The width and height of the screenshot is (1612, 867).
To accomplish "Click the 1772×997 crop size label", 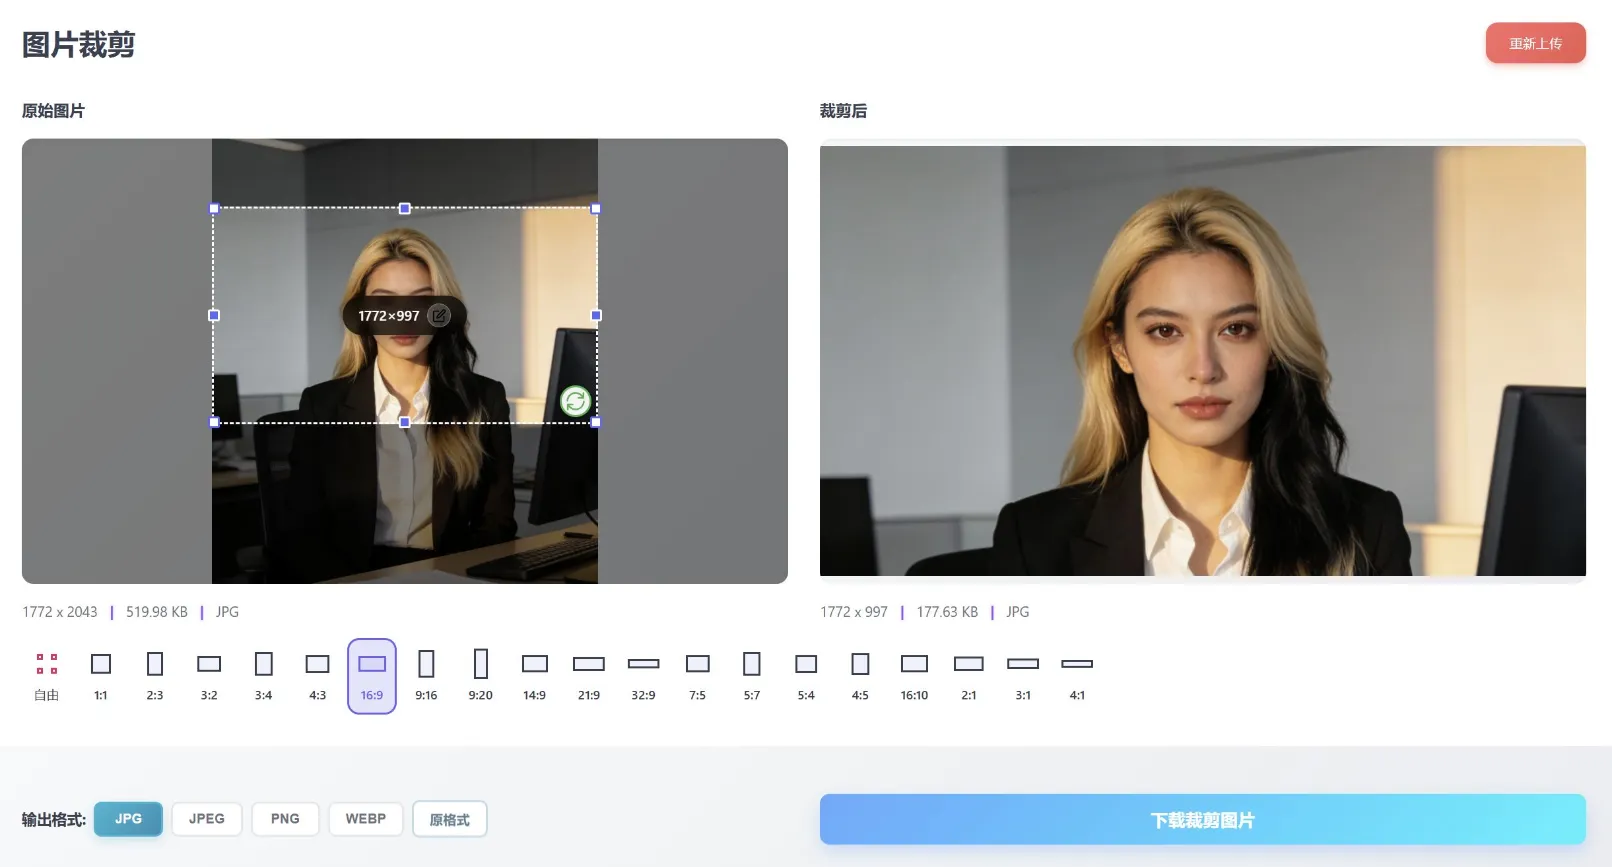I will pos(389,316).
